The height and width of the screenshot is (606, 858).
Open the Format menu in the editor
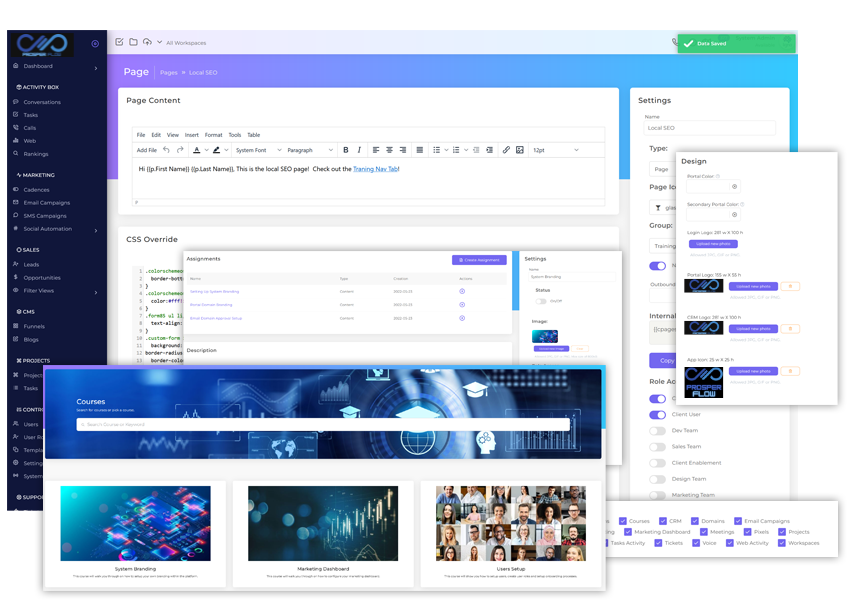pyautogui.click(x=214, y=135)
